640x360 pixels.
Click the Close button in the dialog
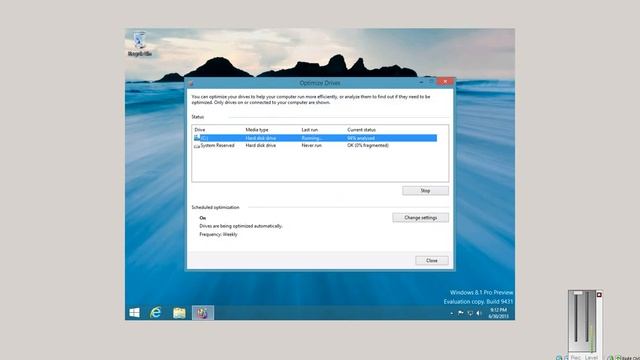[x=432, y=260]
